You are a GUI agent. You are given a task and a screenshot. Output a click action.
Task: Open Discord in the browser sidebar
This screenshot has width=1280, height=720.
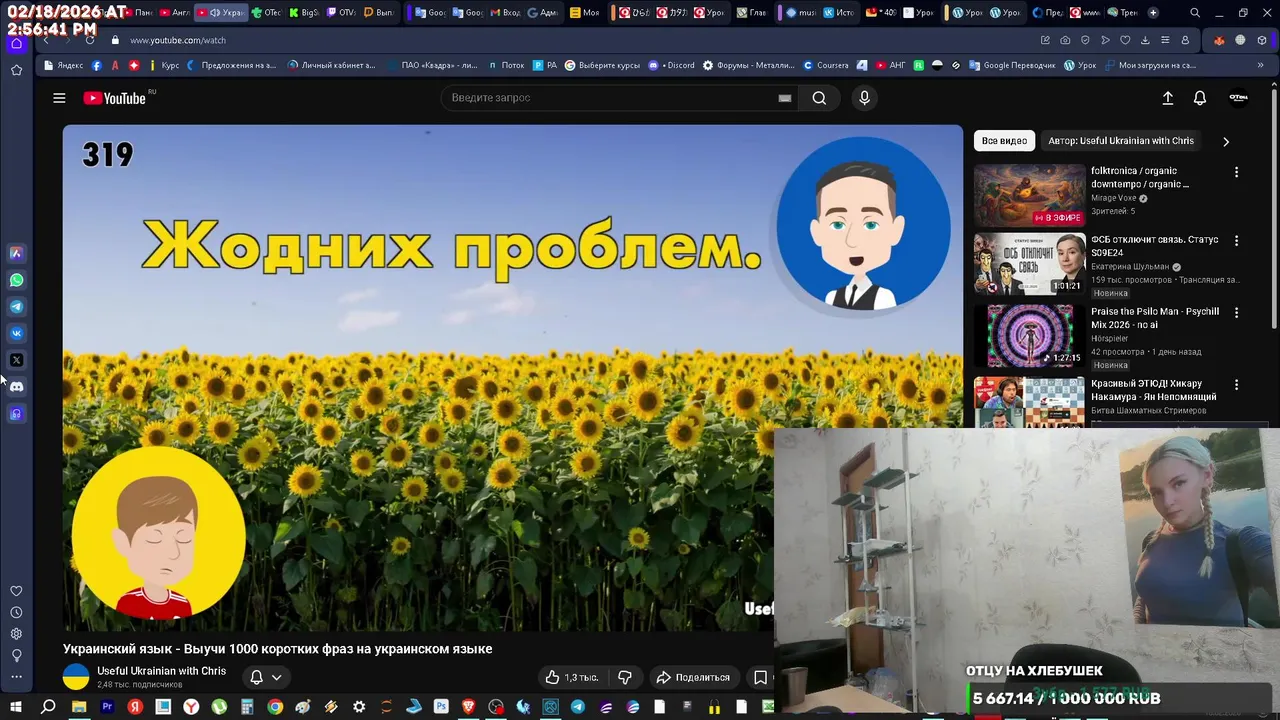point(16,386)
